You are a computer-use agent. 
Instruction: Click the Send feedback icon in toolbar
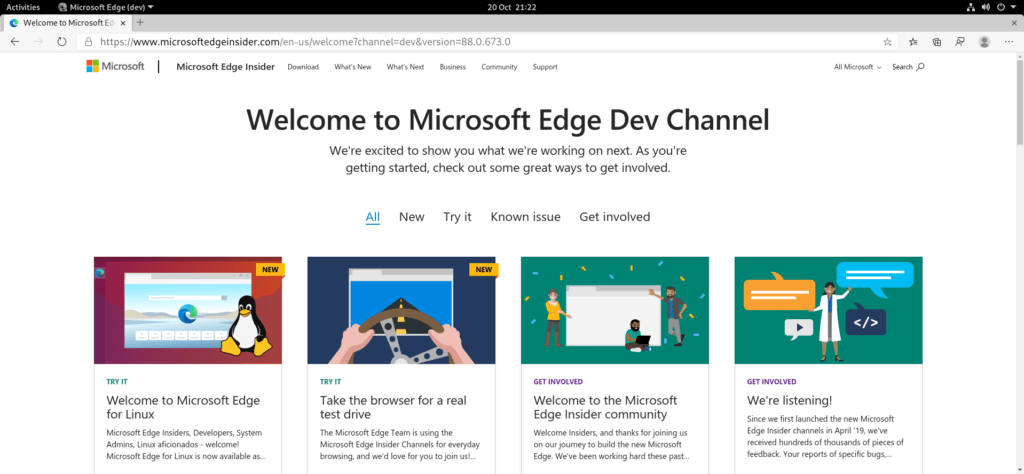pyautogui.click(x=960, y=42)
